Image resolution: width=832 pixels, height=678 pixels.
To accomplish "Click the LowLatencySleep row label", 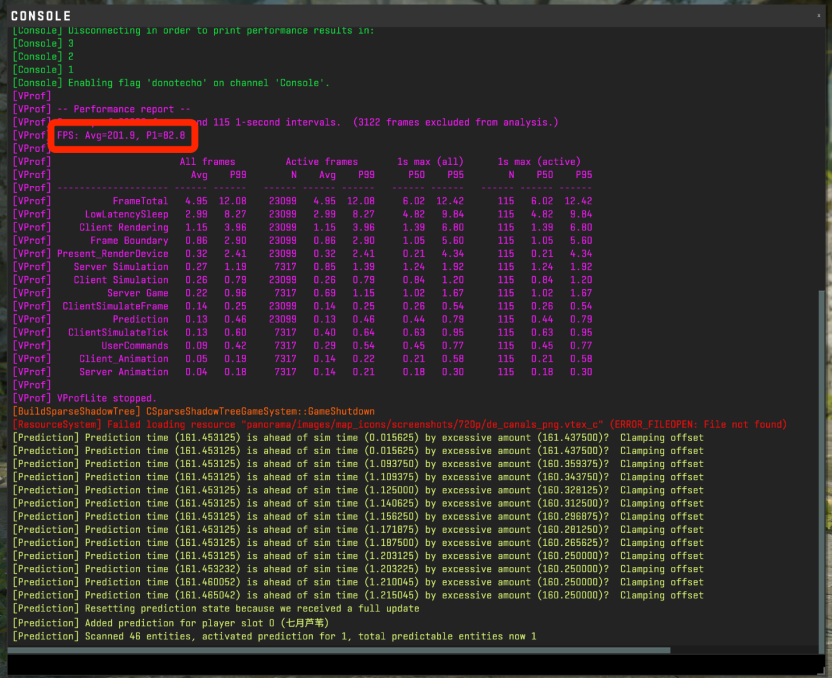I will pos(126,214).
